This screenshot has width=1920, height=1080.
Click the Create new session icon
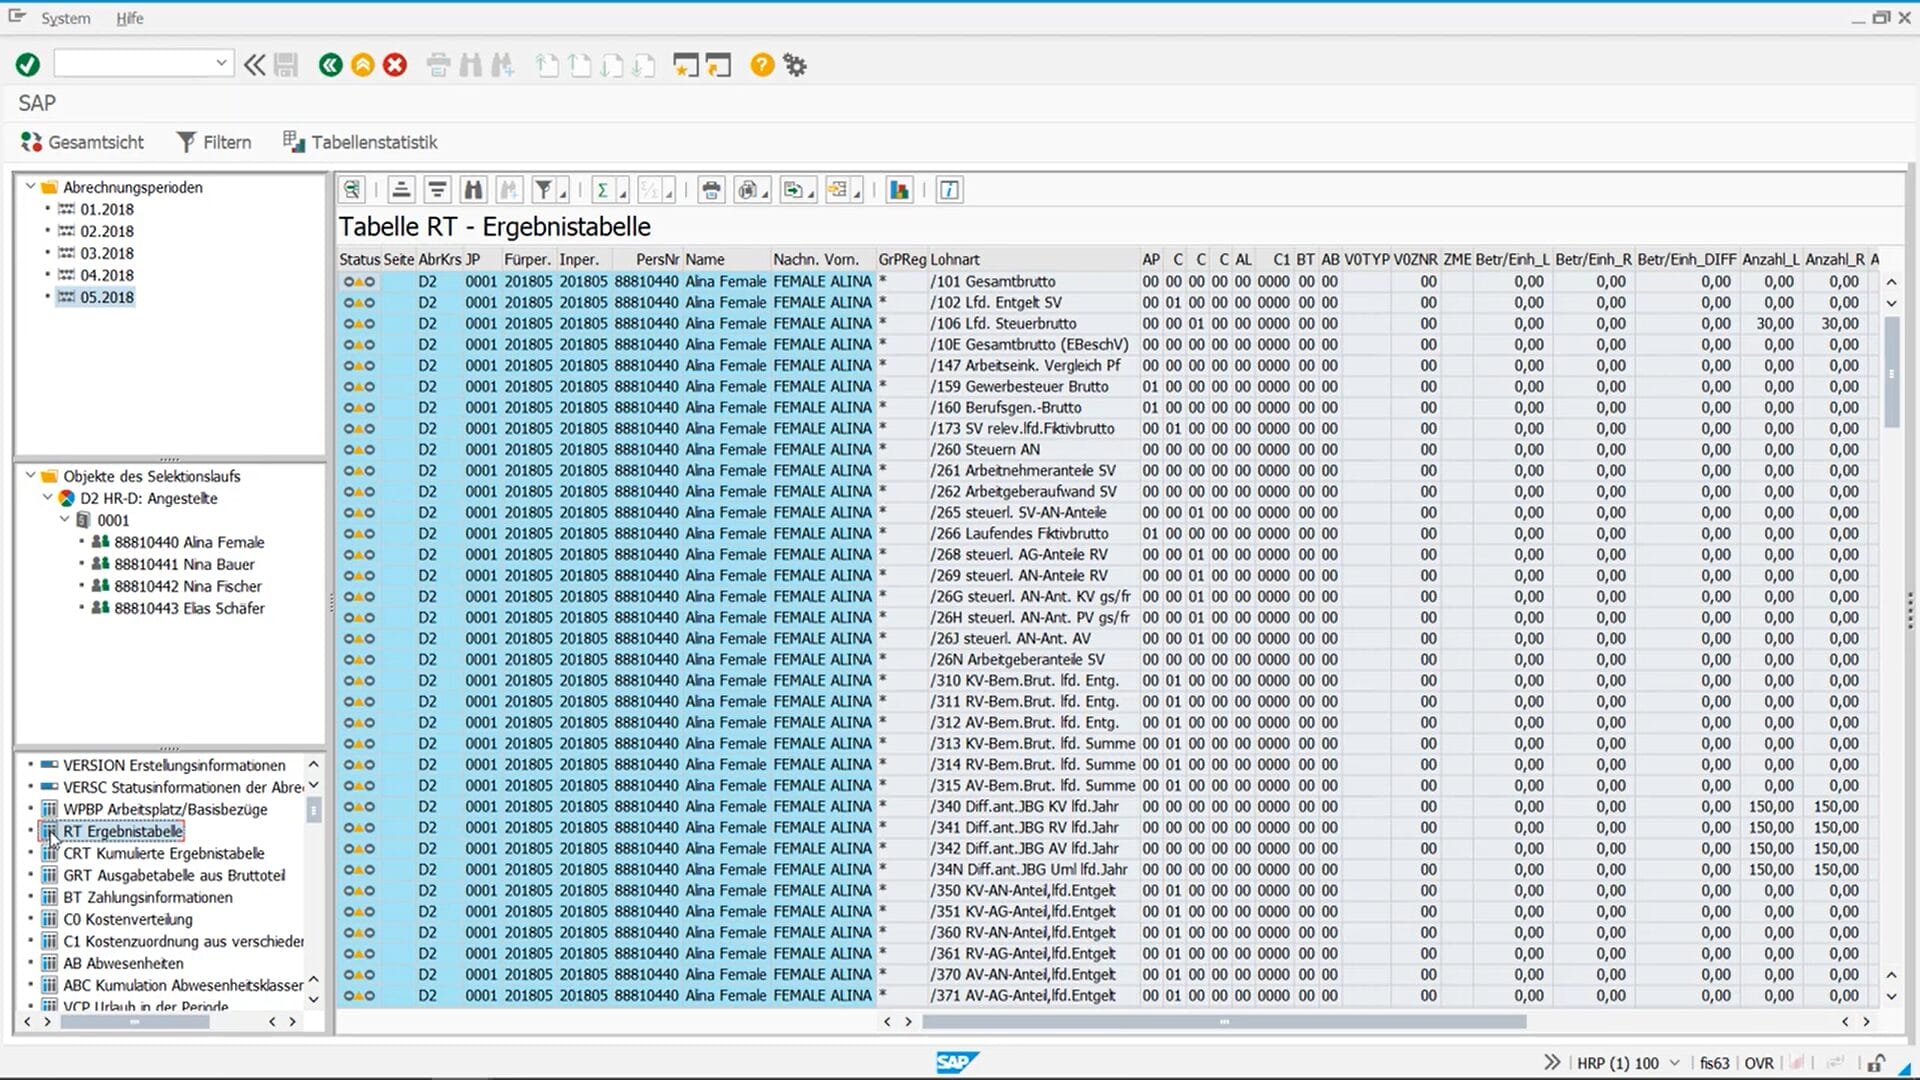(685, 65)
